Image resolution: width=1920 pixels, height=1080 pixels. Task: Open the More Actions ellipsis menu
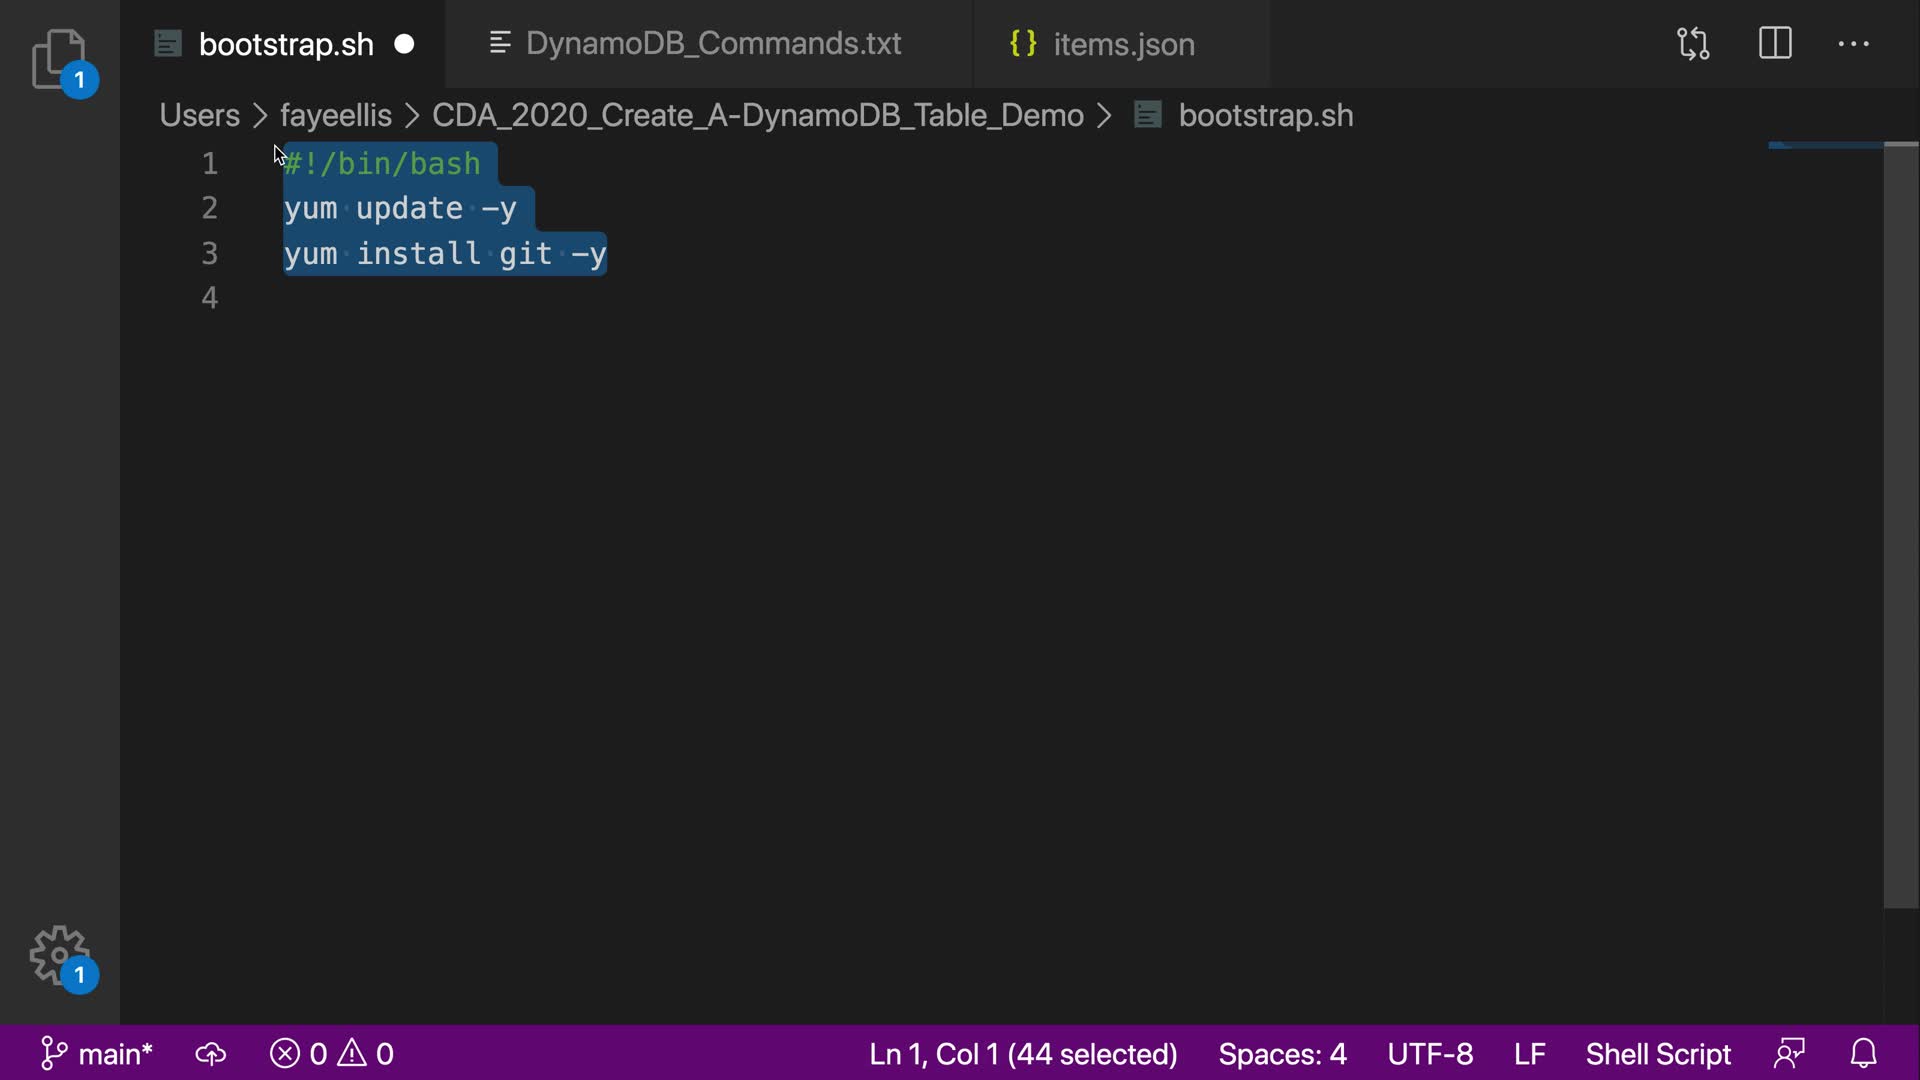(x=1853, y=44)
